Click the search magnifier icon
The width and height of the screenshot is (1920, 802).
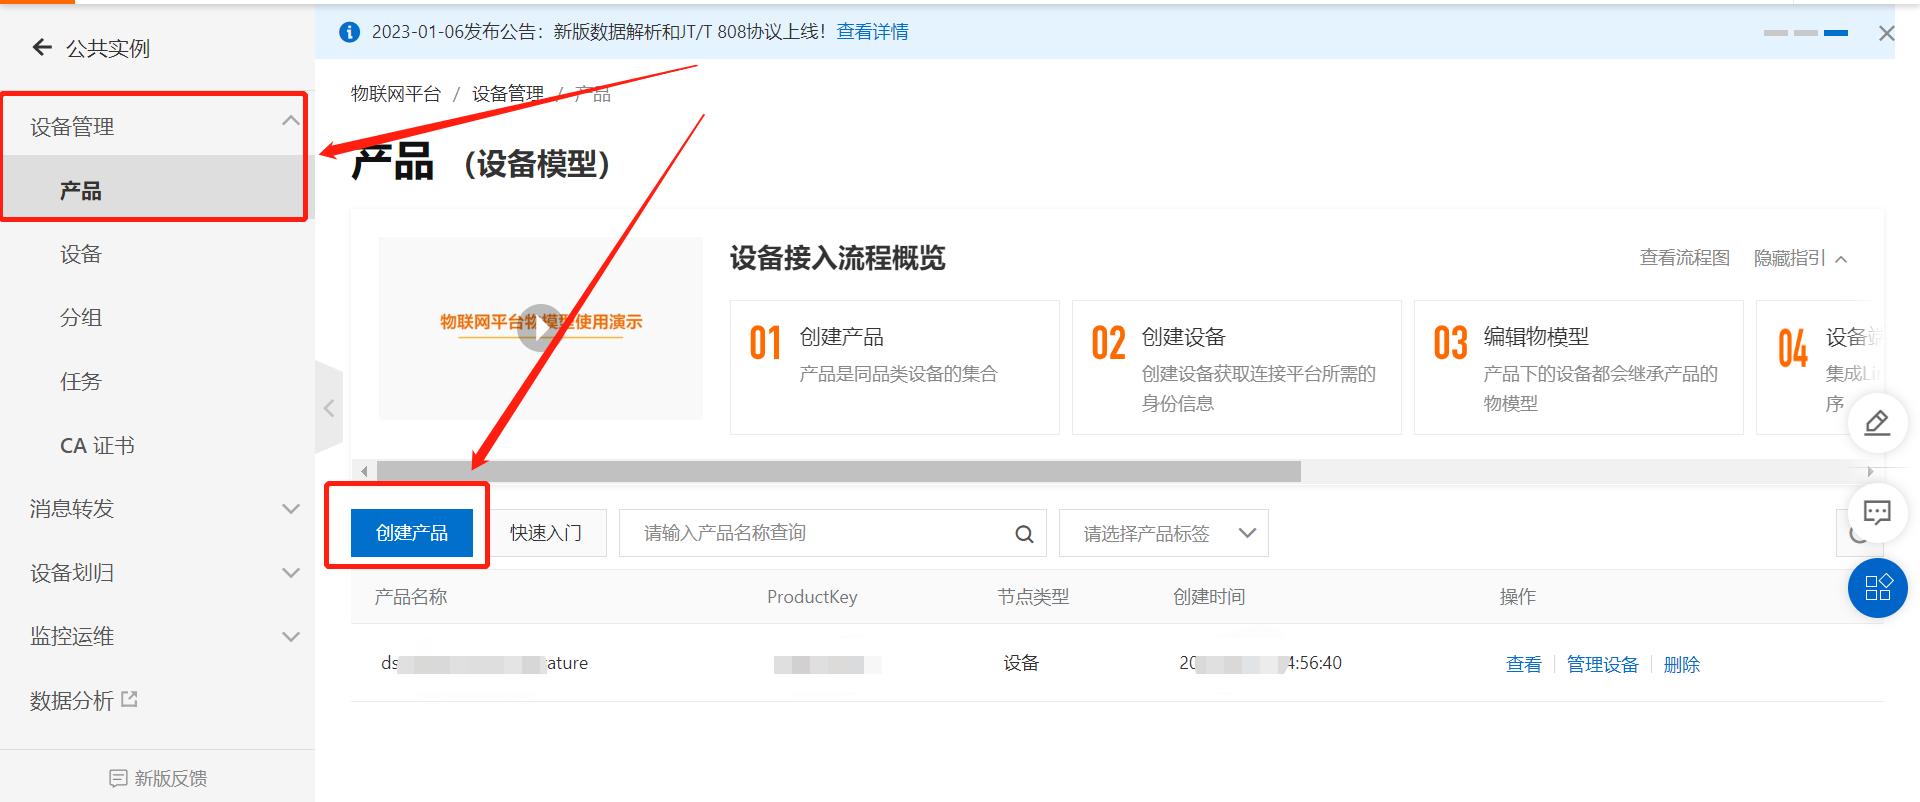pyautogui.click(x=1024, y=534)
